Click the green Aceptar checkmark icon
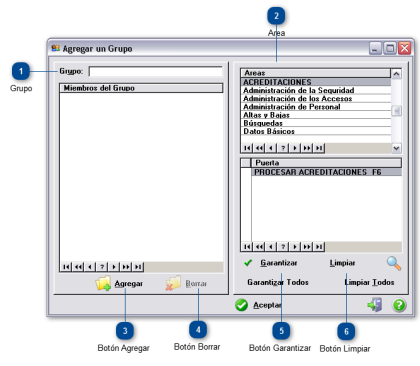Image resolution: width=420 pixels, height=366 pixels. [x=241, y=305]
